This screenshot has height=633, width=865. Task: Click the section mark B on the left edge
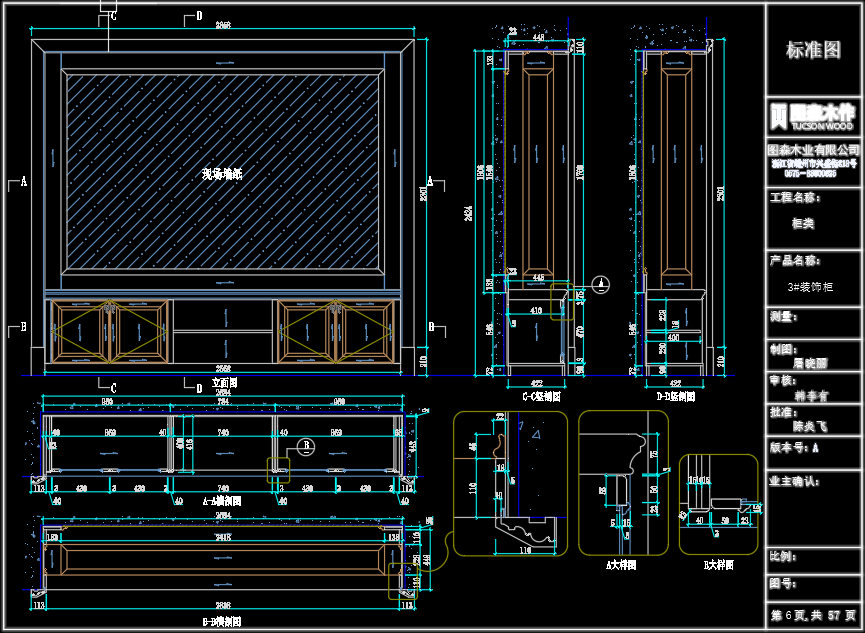pyautogui.click(x=21, y=327)
